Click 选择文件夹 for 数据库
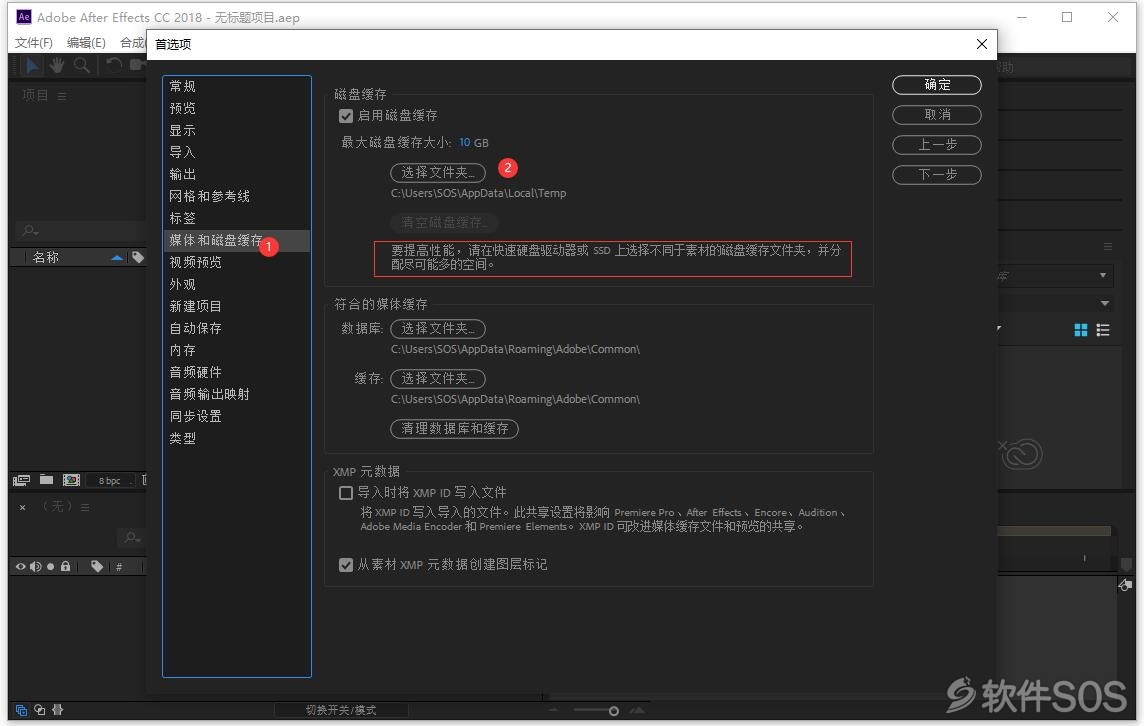 (x=438, y=328)
